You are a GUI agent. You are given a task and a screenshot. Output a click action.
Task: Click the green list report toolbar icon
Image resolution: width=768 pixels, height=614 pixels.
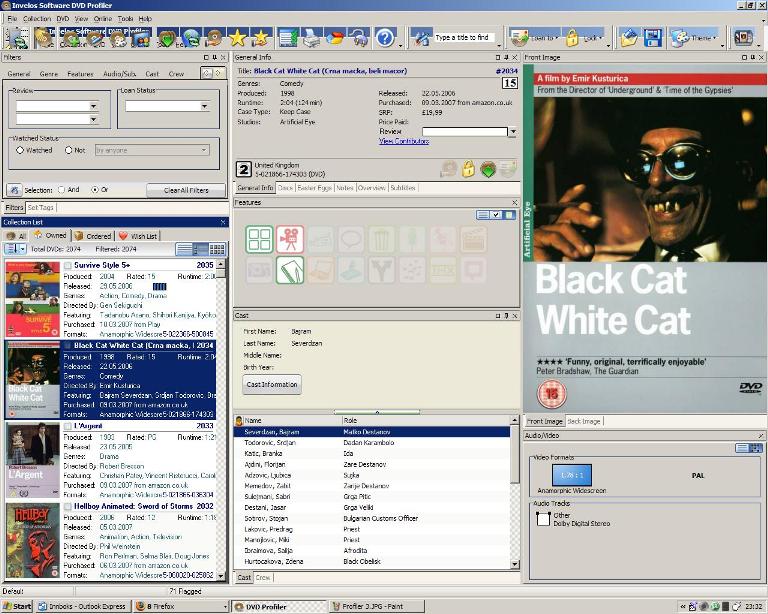[288, 38]
